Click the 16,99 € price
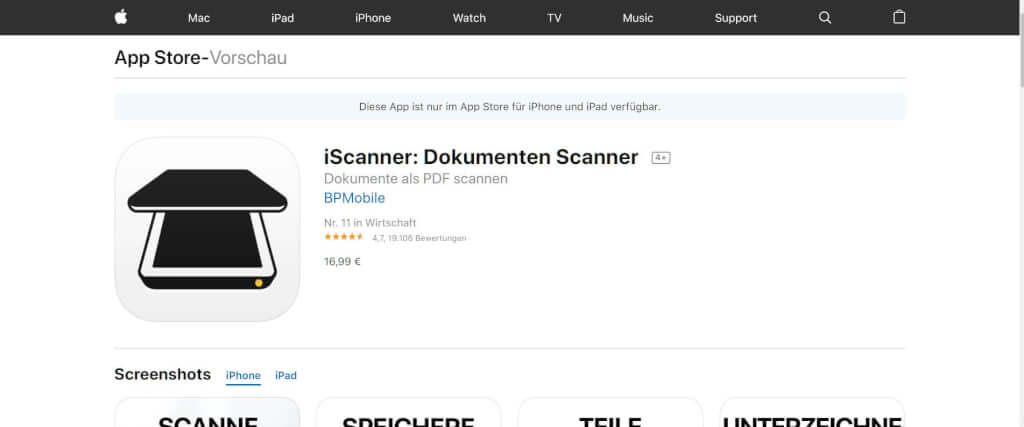 tap(342, 262)
